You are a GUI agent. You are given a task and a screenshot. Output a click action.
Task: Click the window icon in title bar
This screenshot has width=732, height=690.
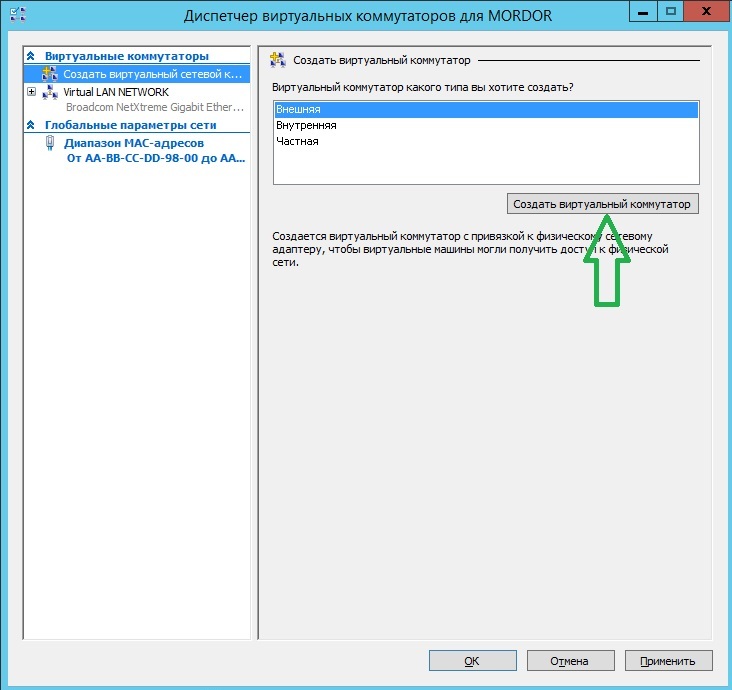17,15
